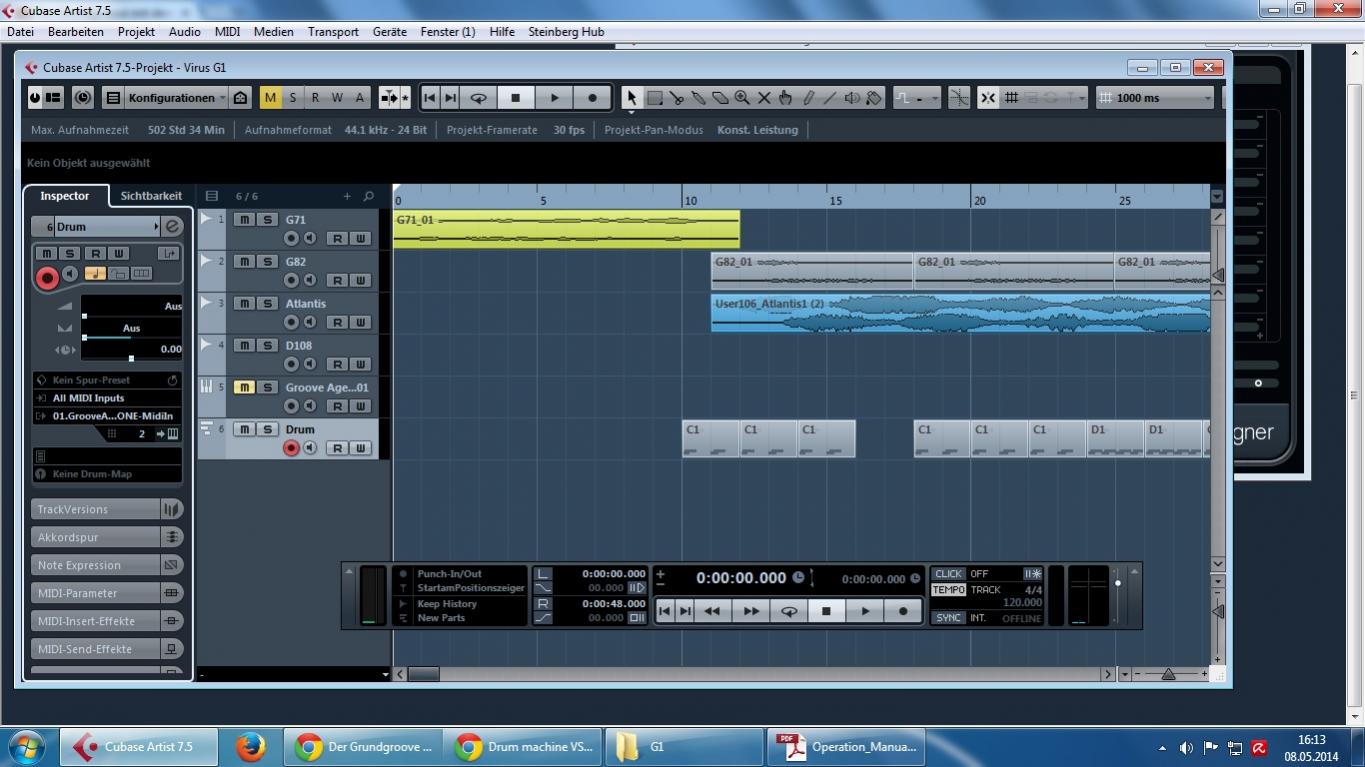Click Rewind in transport panel
This screenshot has height=767, width=1365.
pos(712,611)
